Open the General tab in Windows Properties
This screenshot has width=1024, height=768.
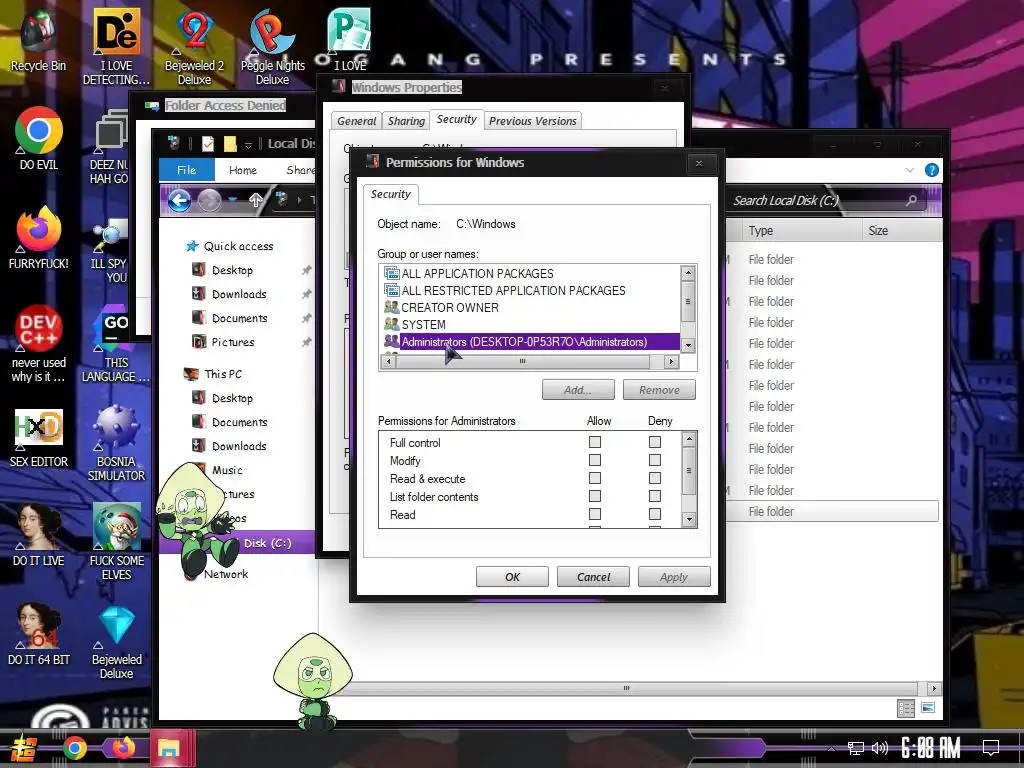click(x=357, y=121)
